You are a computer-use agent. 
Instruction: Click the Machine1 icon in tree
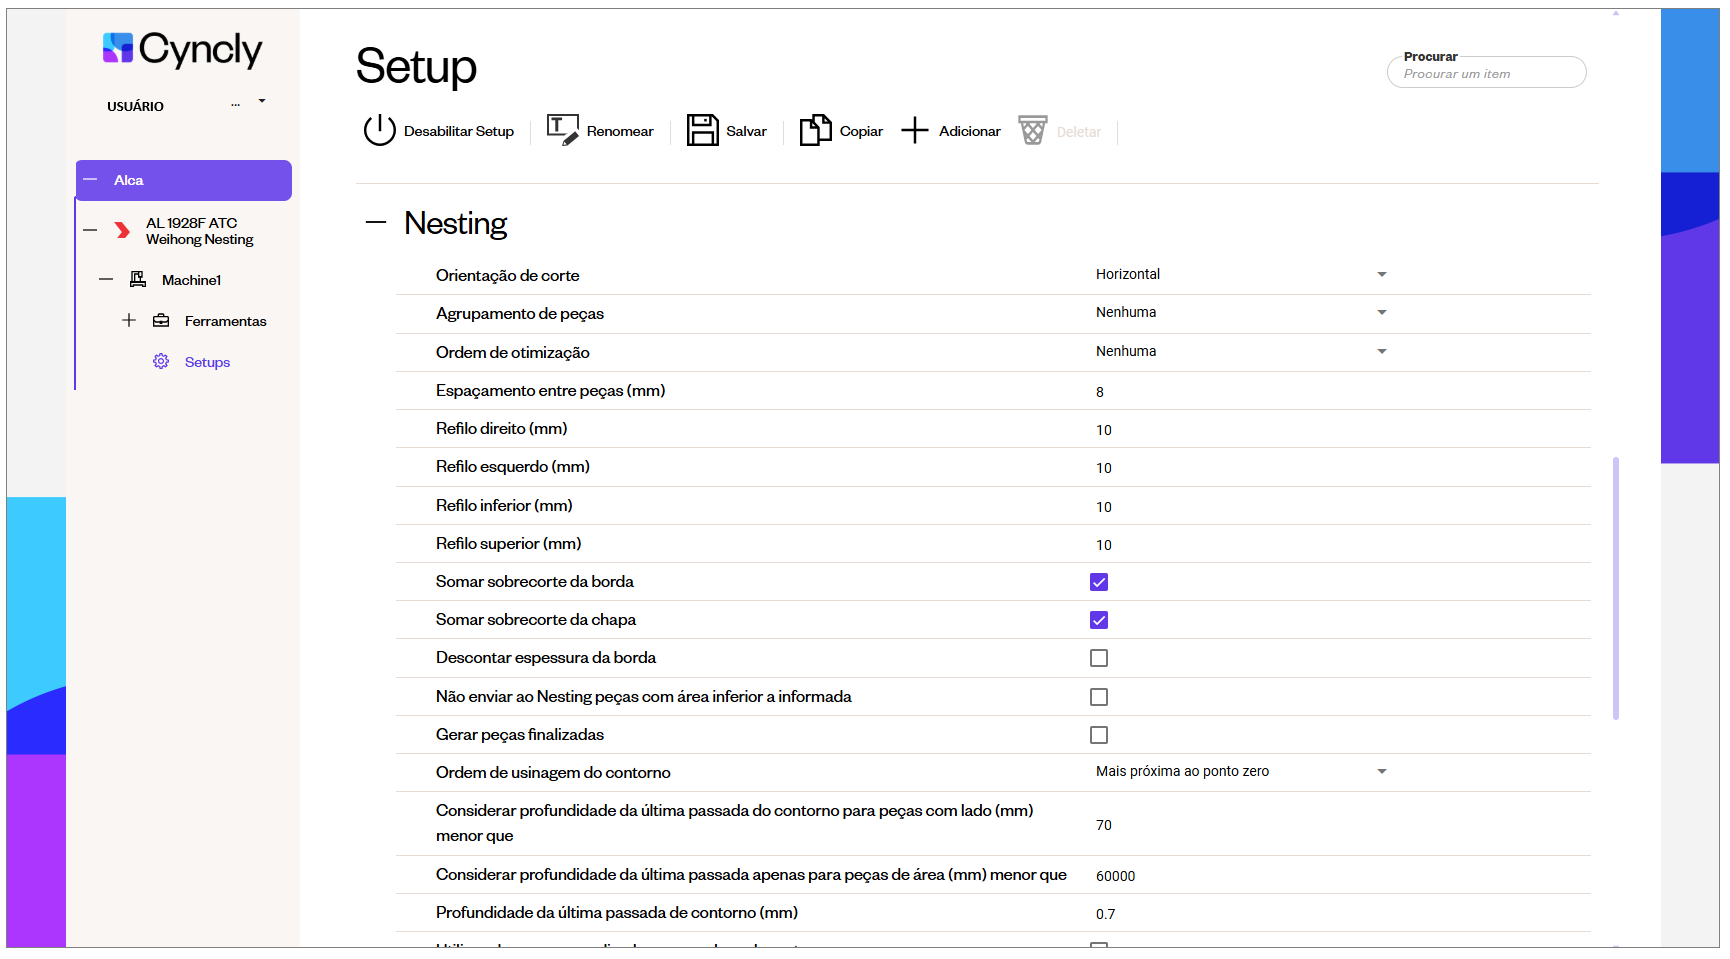[x=138, y=279]
